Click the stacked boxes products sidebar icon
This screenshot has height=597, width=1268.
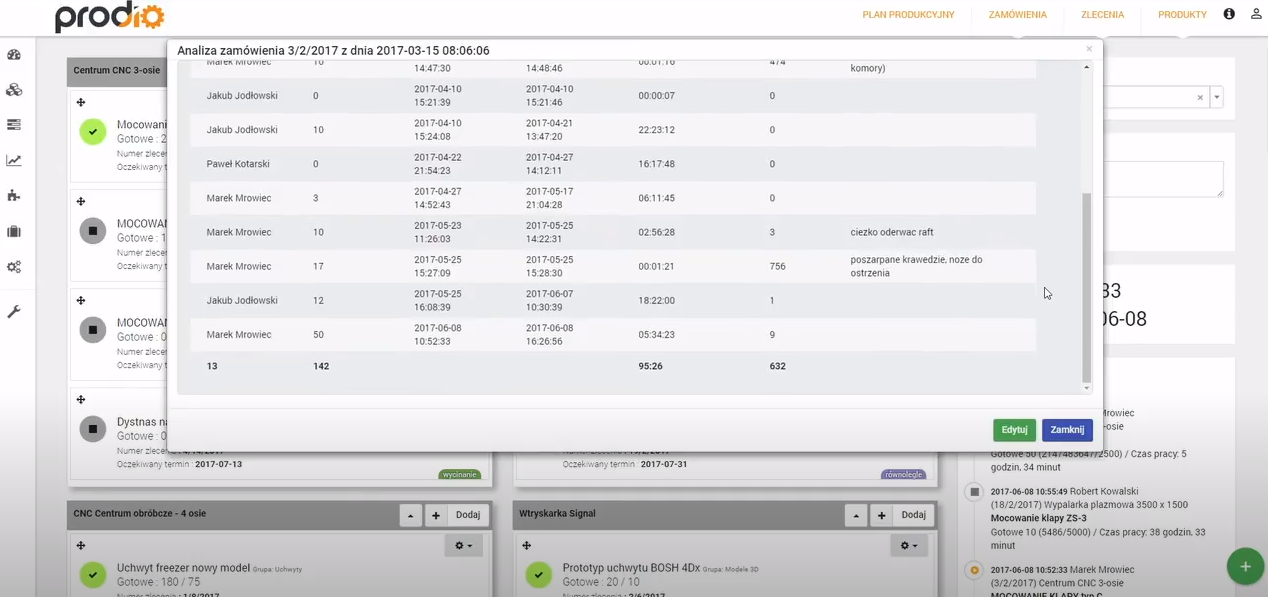click(x=14, y=90)
